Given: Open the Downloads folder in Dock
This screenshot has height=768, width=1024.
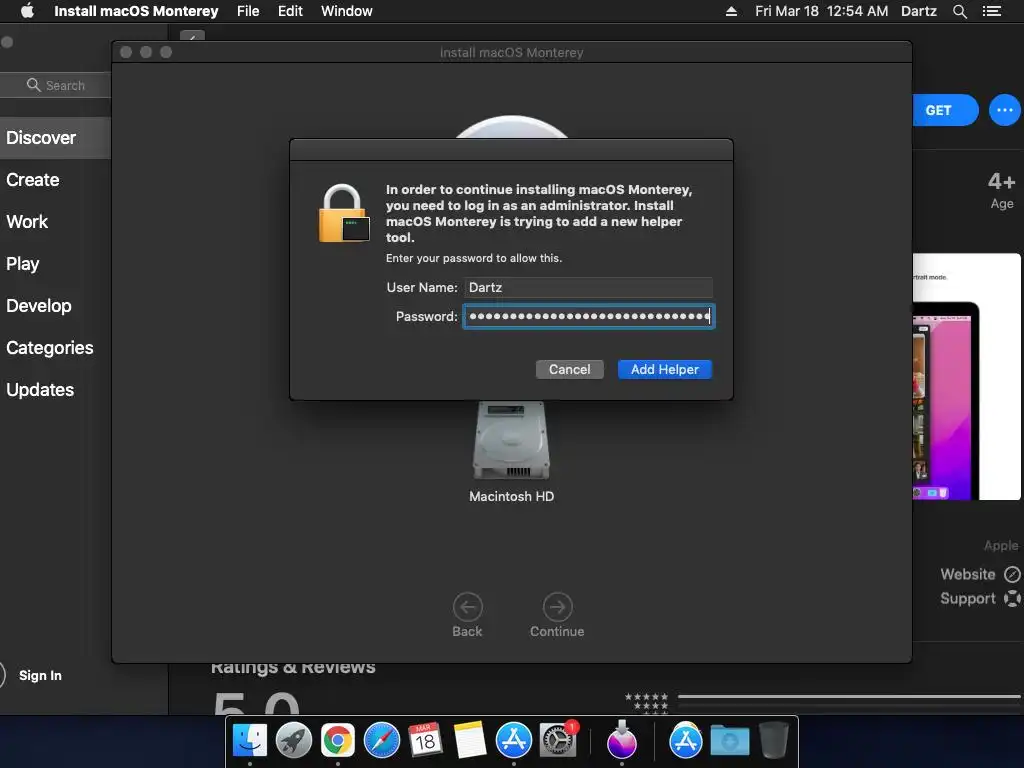Looking at the screenshot, I should (x=729, y=741).
